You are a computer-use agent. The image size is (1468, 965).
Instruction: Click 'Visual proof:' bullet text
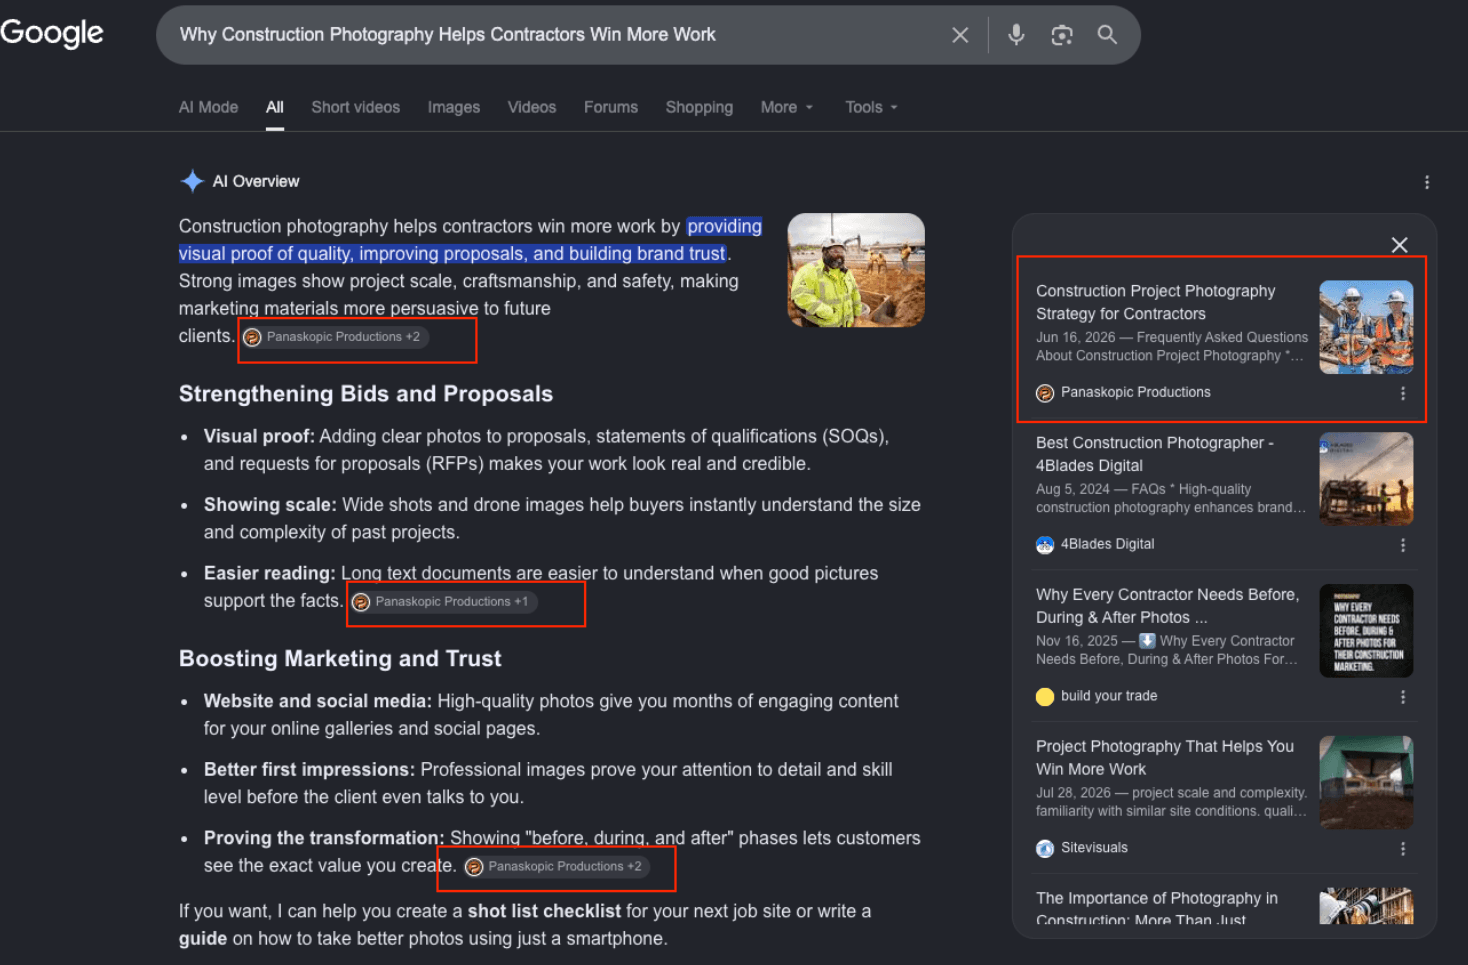pos(259,436)
